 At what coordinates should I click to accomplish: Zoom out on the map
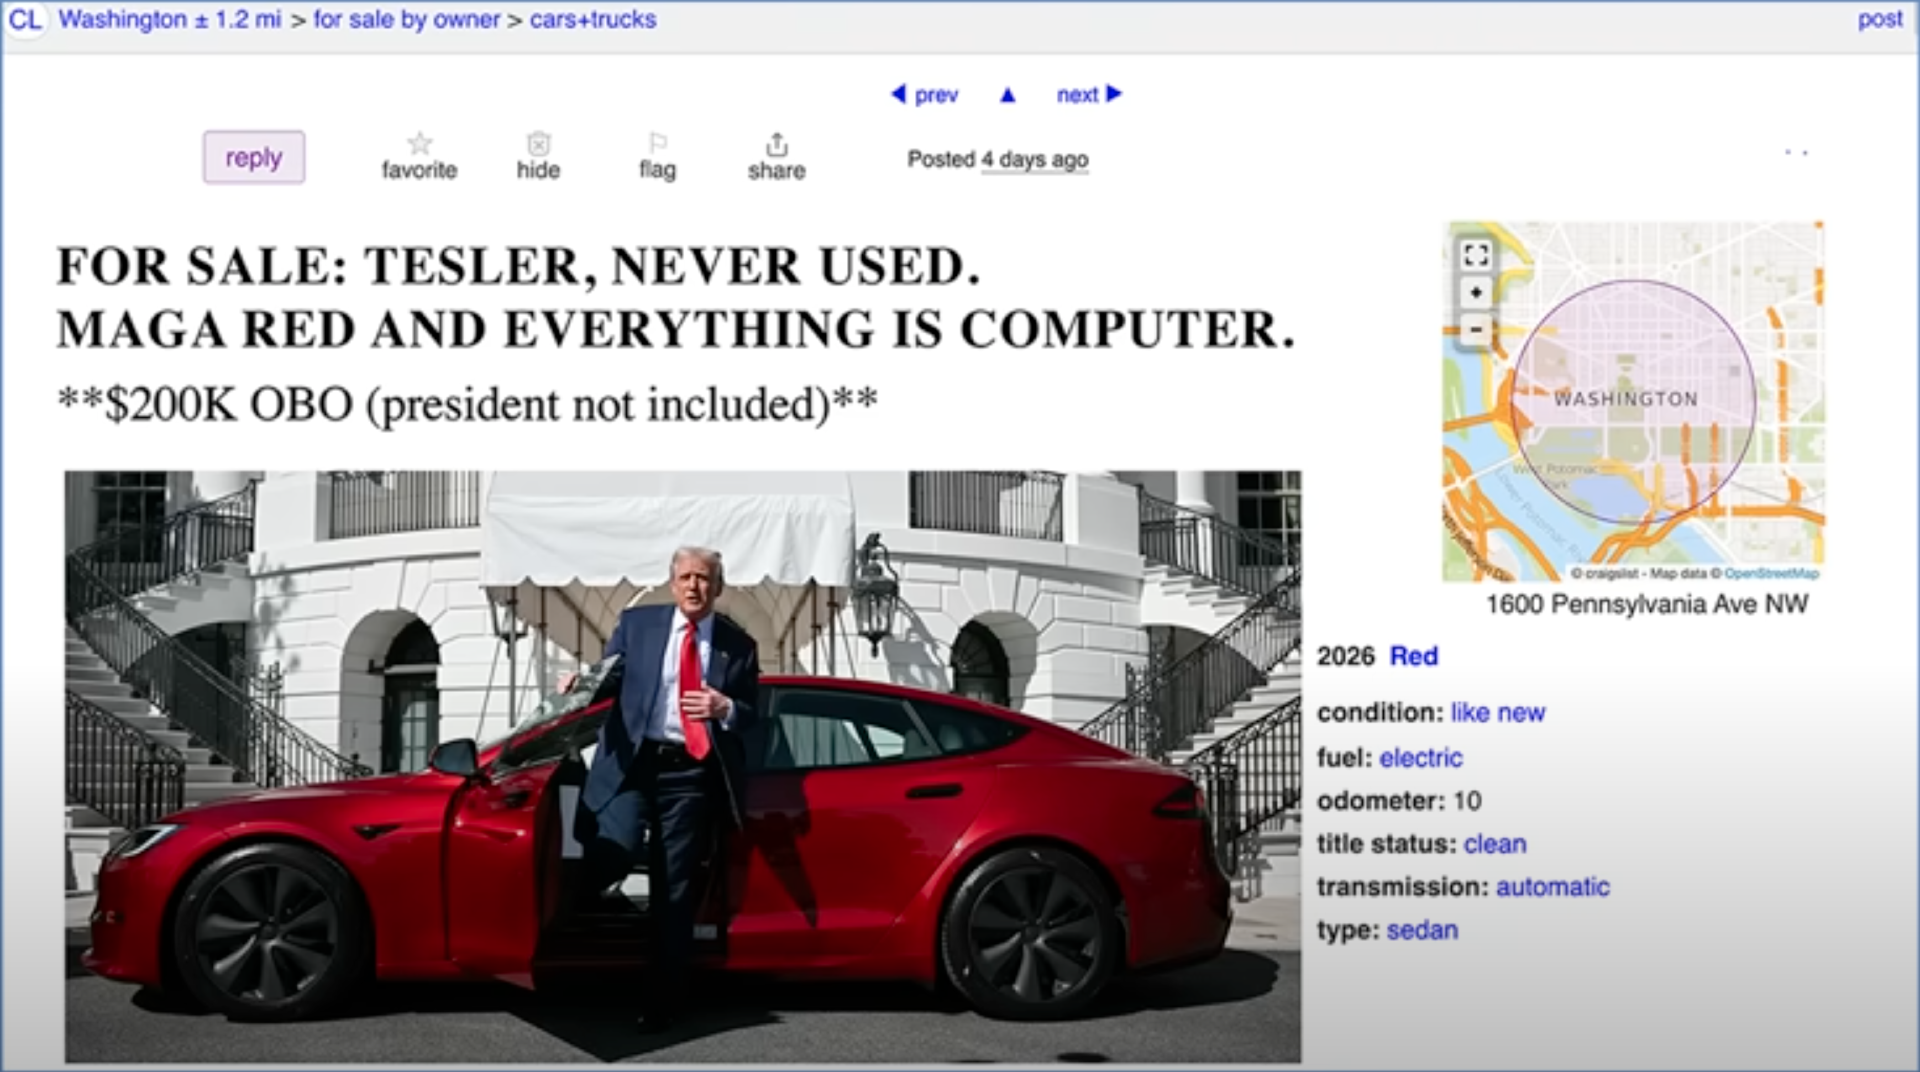coord(1475,329)
